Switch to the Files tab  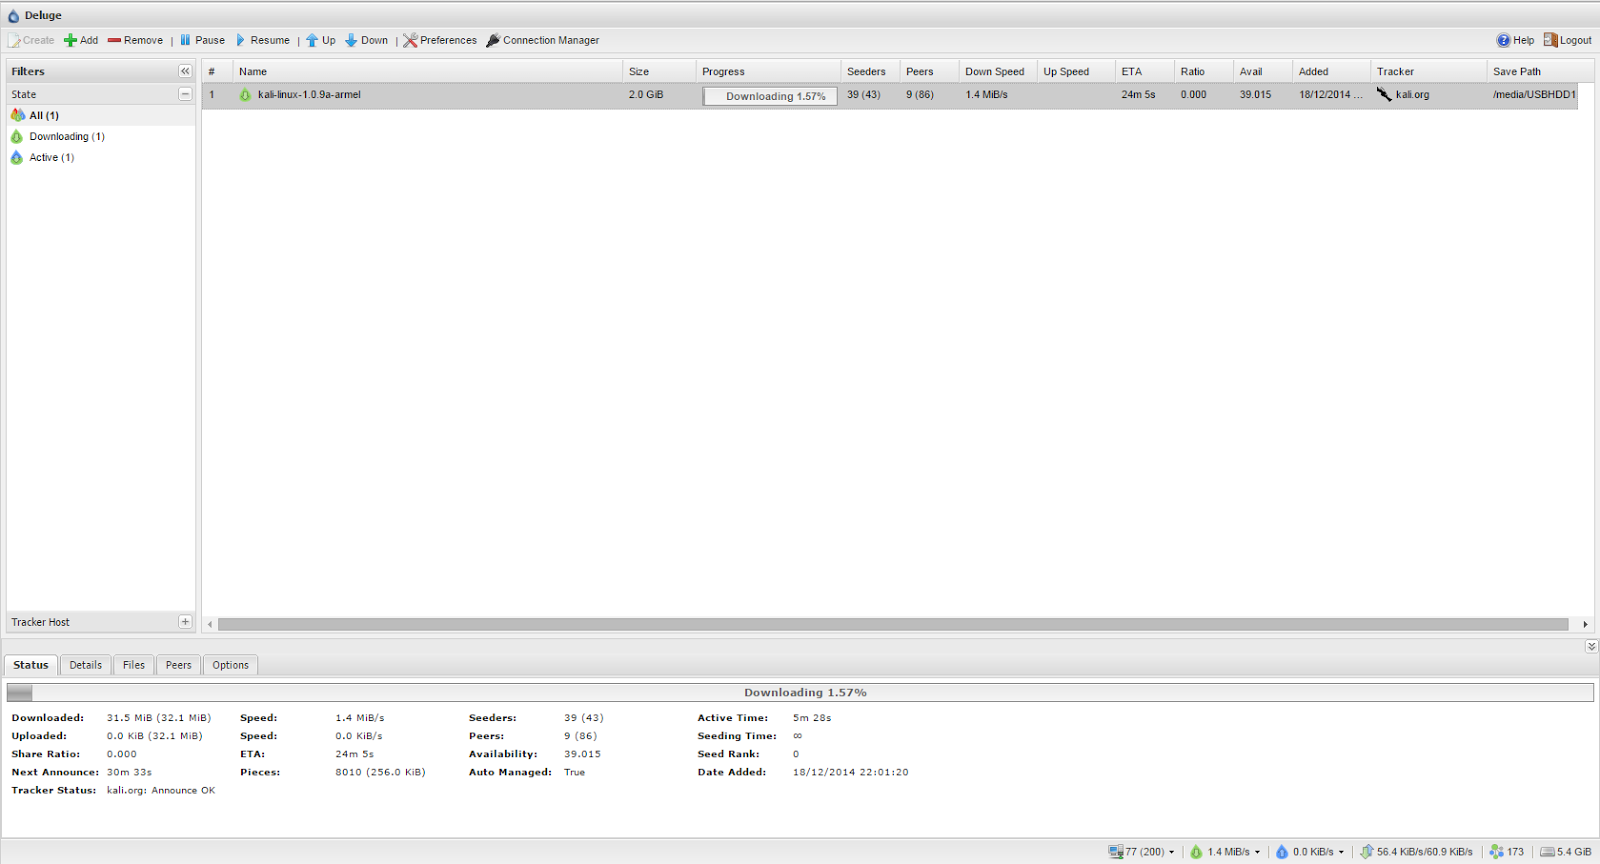coord(134,665)
